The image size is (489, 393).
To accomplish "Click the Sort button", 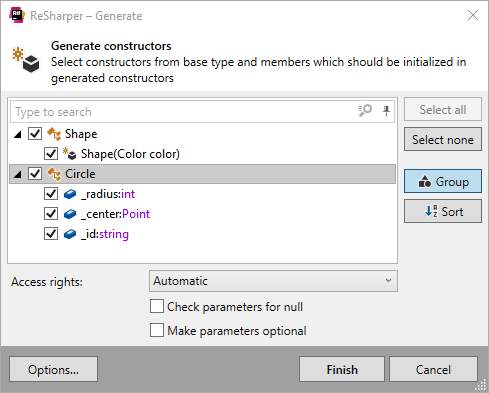I will tap(443, 211).
